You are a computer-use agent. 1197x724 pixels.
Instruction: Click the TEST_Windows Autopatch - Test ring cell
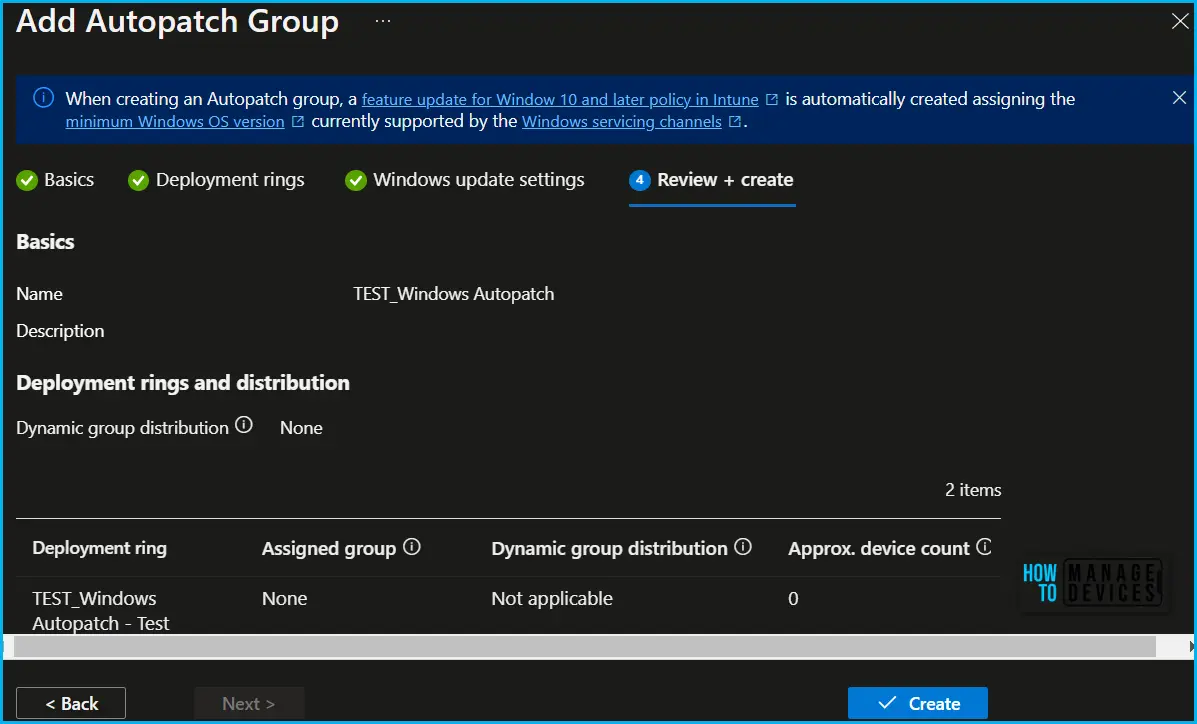click(101, 611)
